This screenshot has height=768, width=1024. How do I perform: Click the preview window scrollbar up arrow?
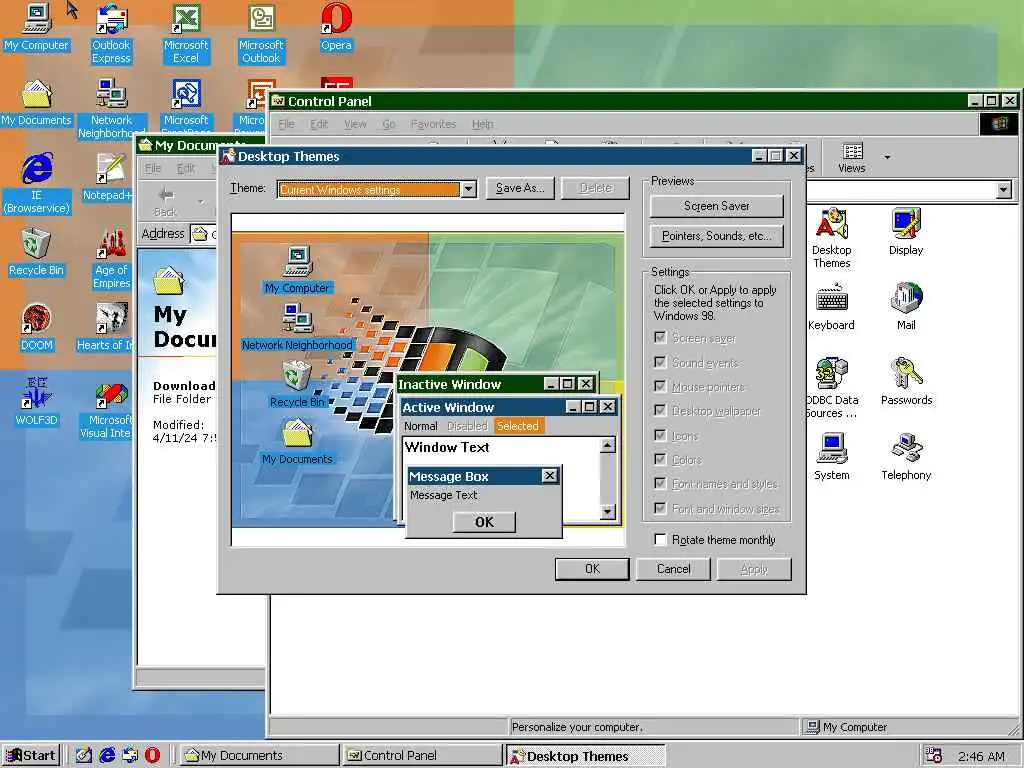tap(607, 445)
